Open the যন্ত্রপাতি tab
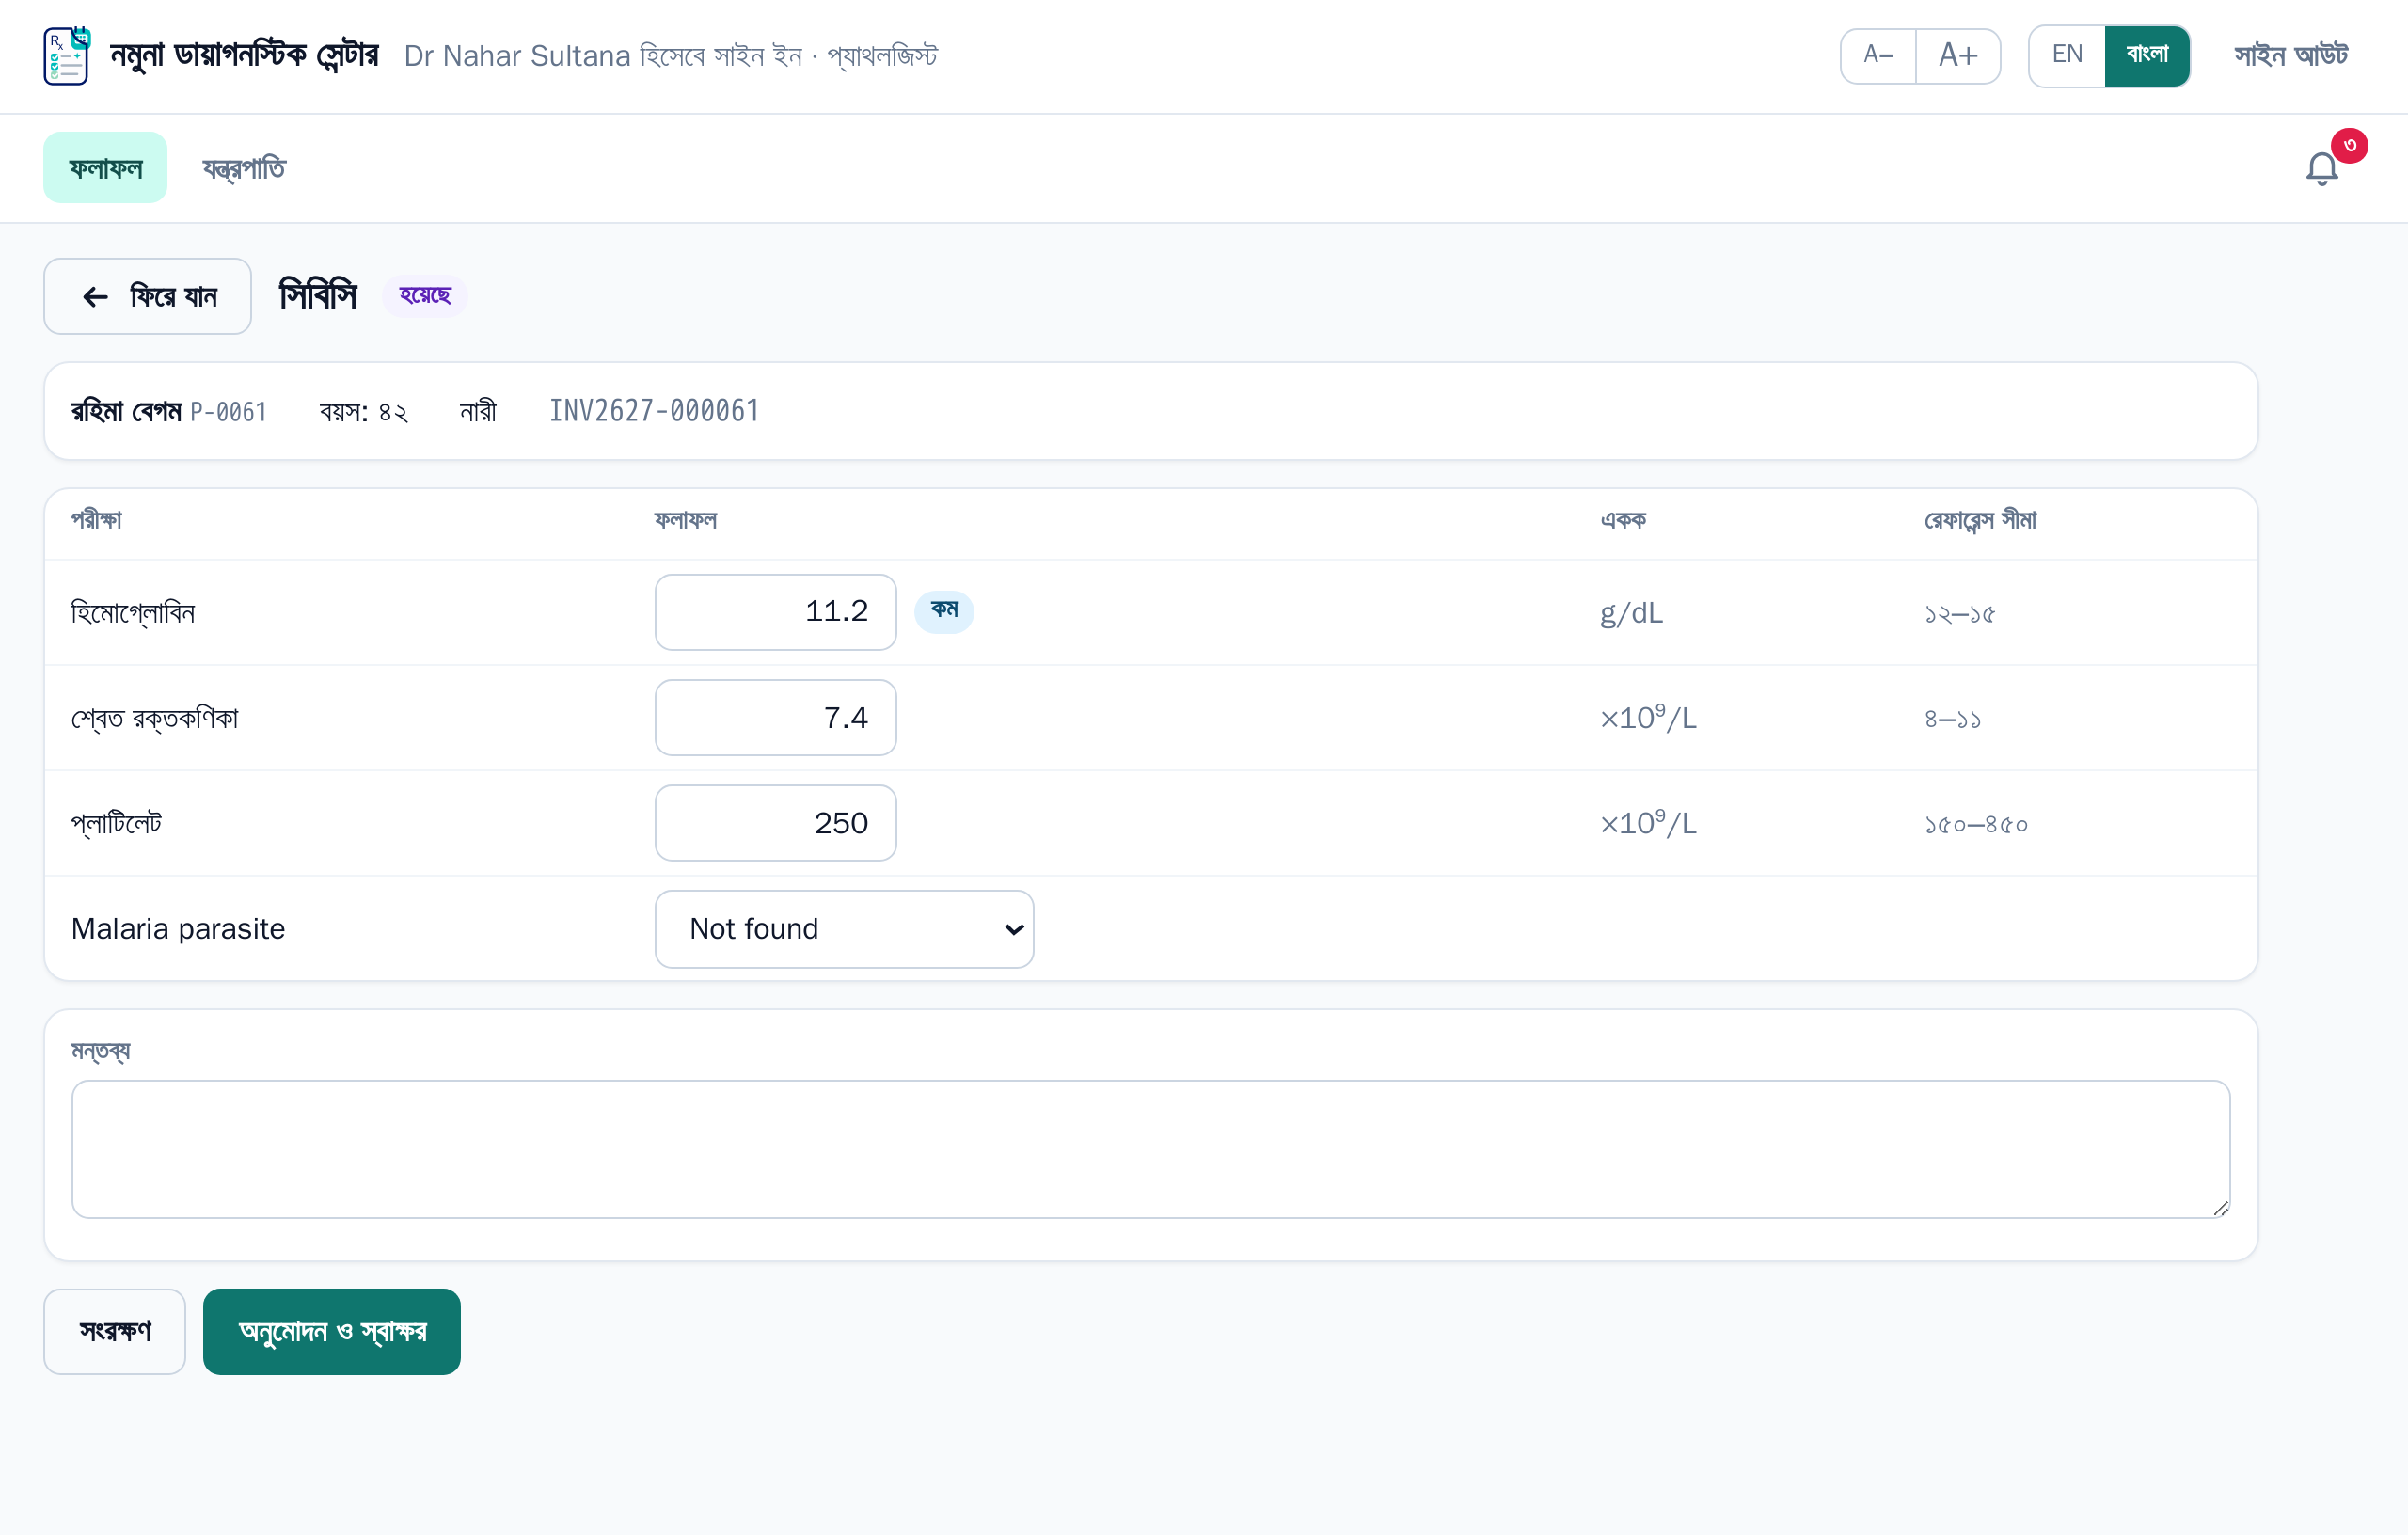This screenshot has width=2408, height=1535. pos(244,168)
